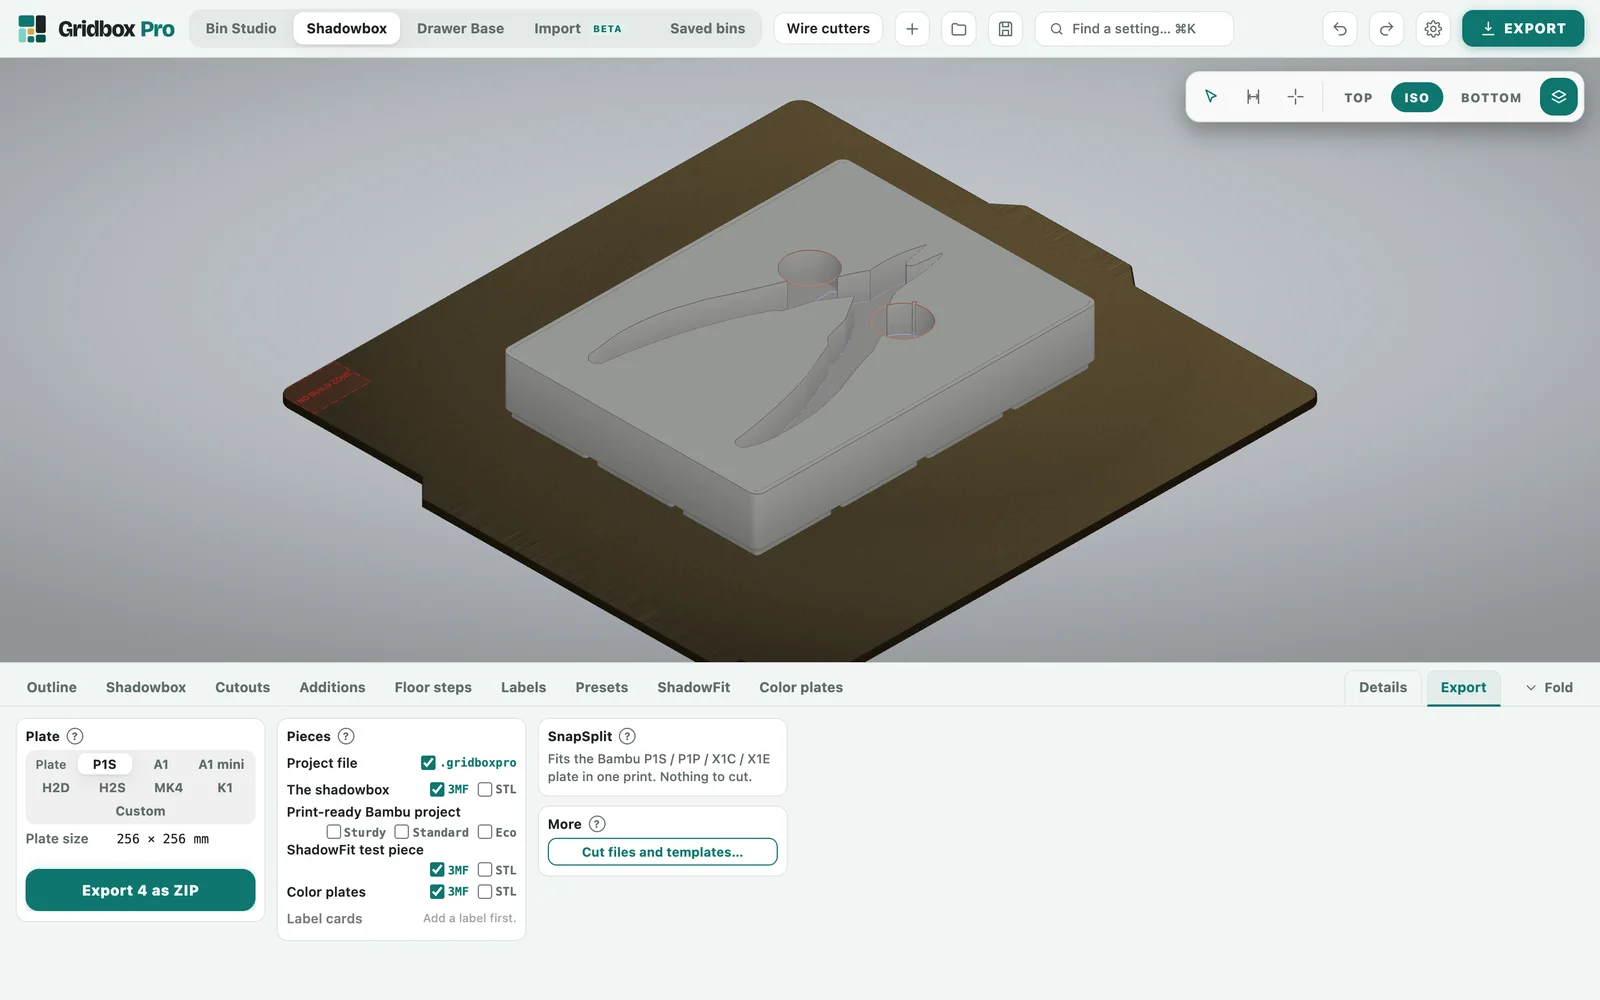The height and width of the screenshot is (1000, 1600).
Task: Open settings with the gear icon
Action: tap(1433, 29)
